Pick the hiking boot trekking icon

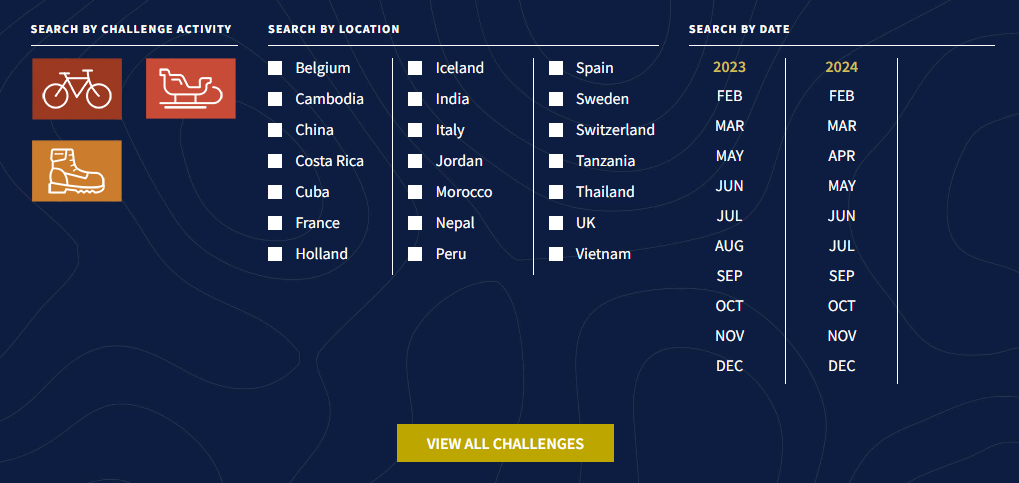(77, 171)
